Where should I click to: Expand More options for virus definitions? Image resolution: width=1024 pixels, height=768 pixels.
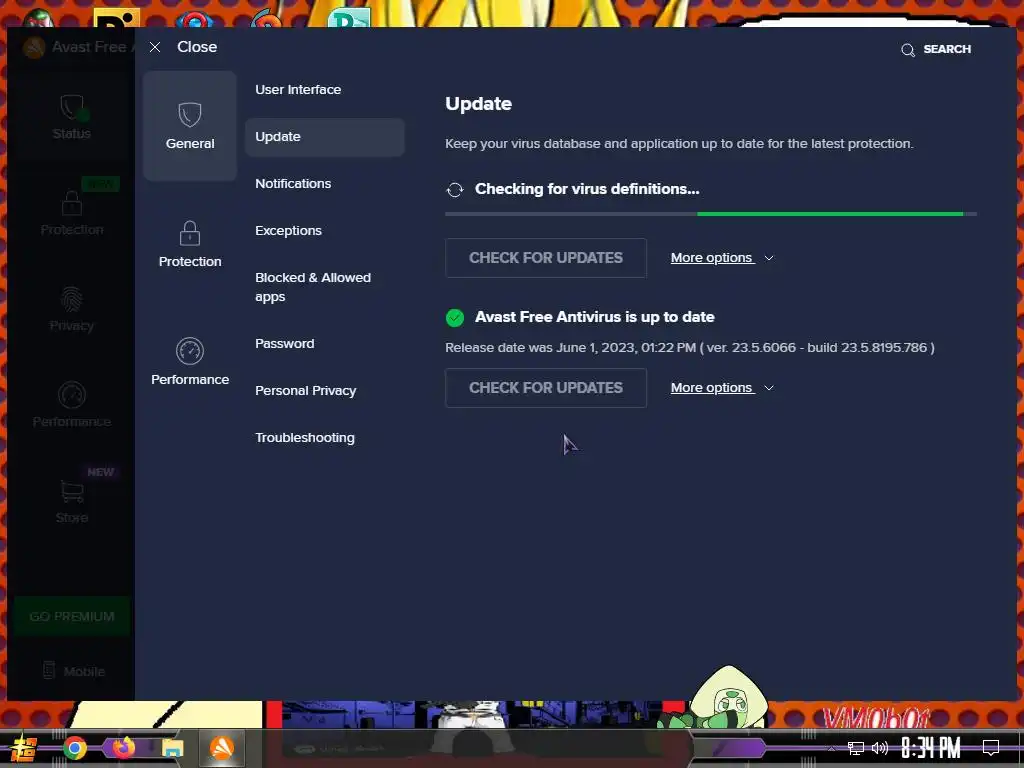click(722, 258)
